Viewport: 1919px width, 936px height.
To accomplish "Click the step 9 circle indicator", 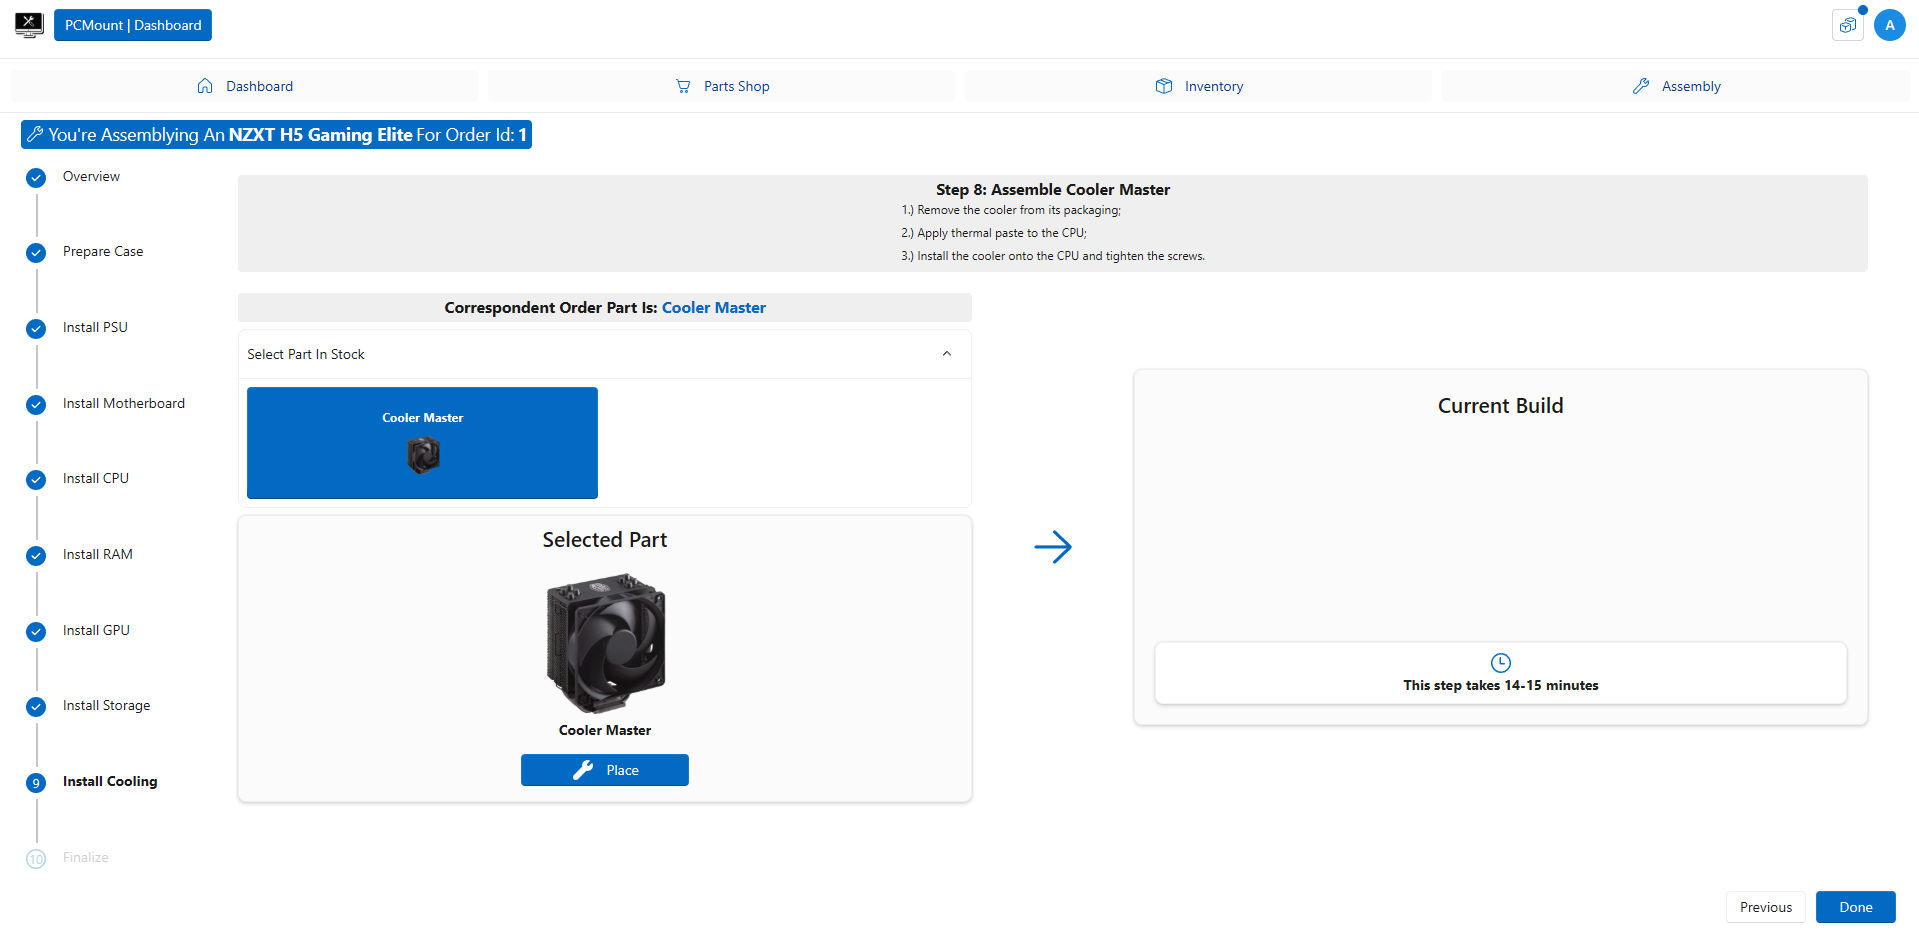I will point(36,783).
